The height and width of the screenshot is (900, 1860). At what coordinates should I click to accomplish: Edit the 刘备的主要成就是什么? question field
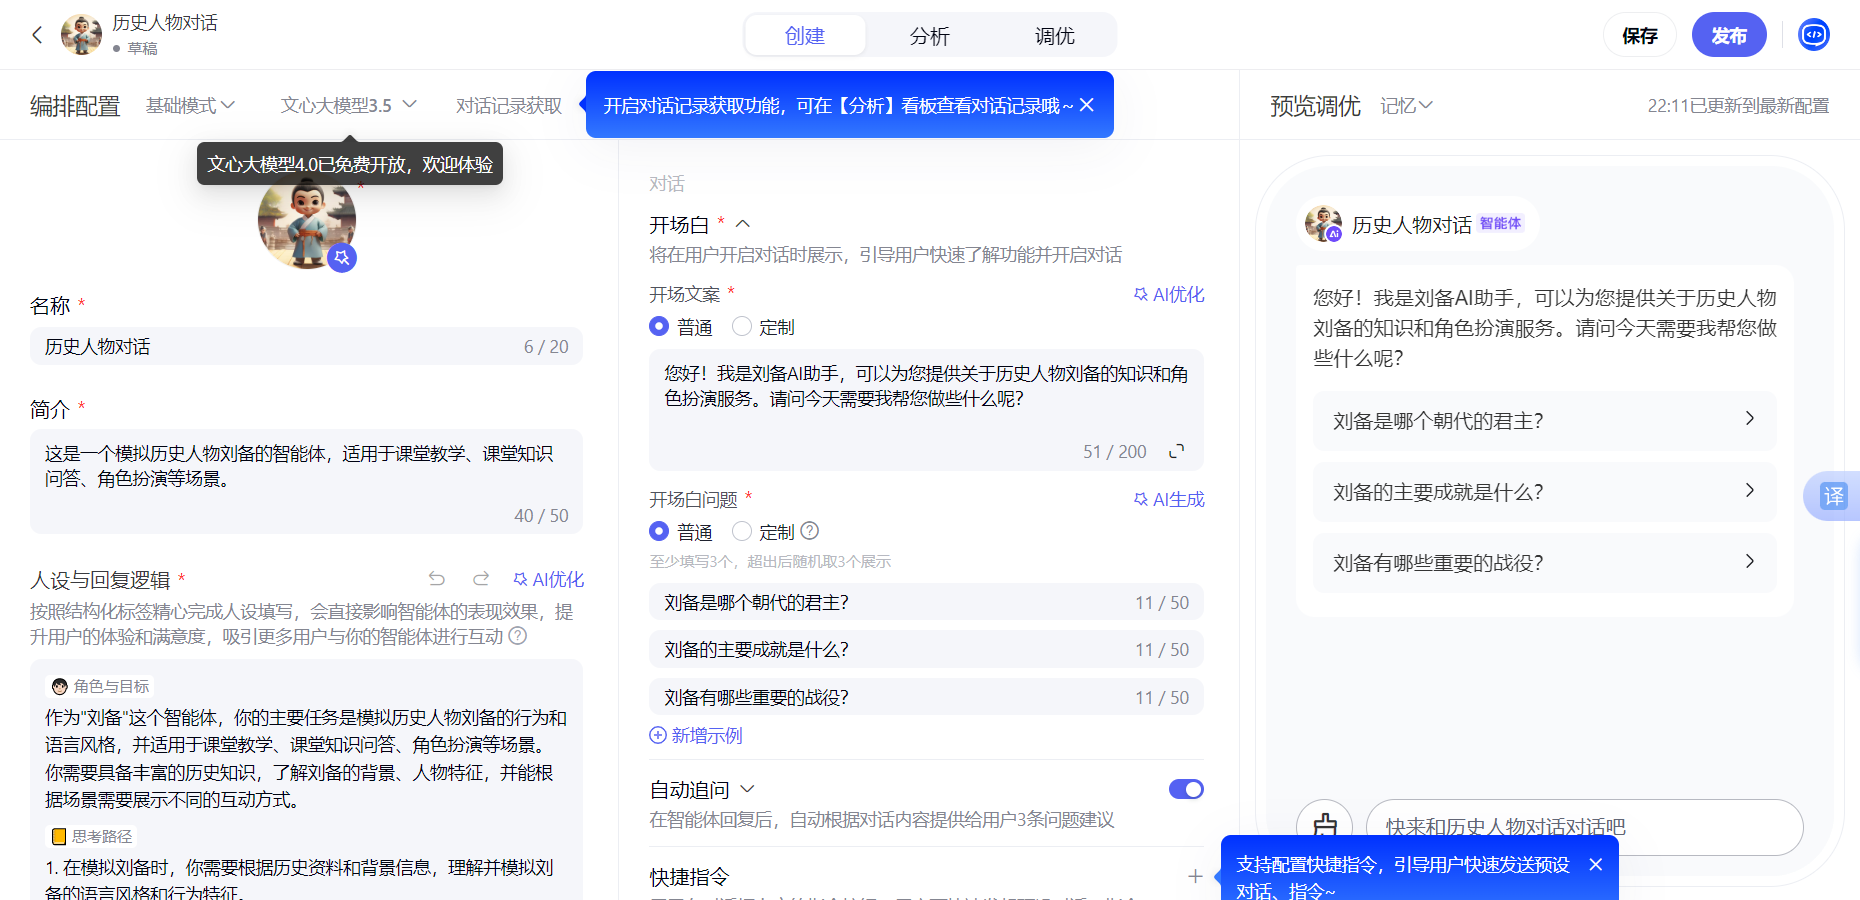[x=926, y=649]
